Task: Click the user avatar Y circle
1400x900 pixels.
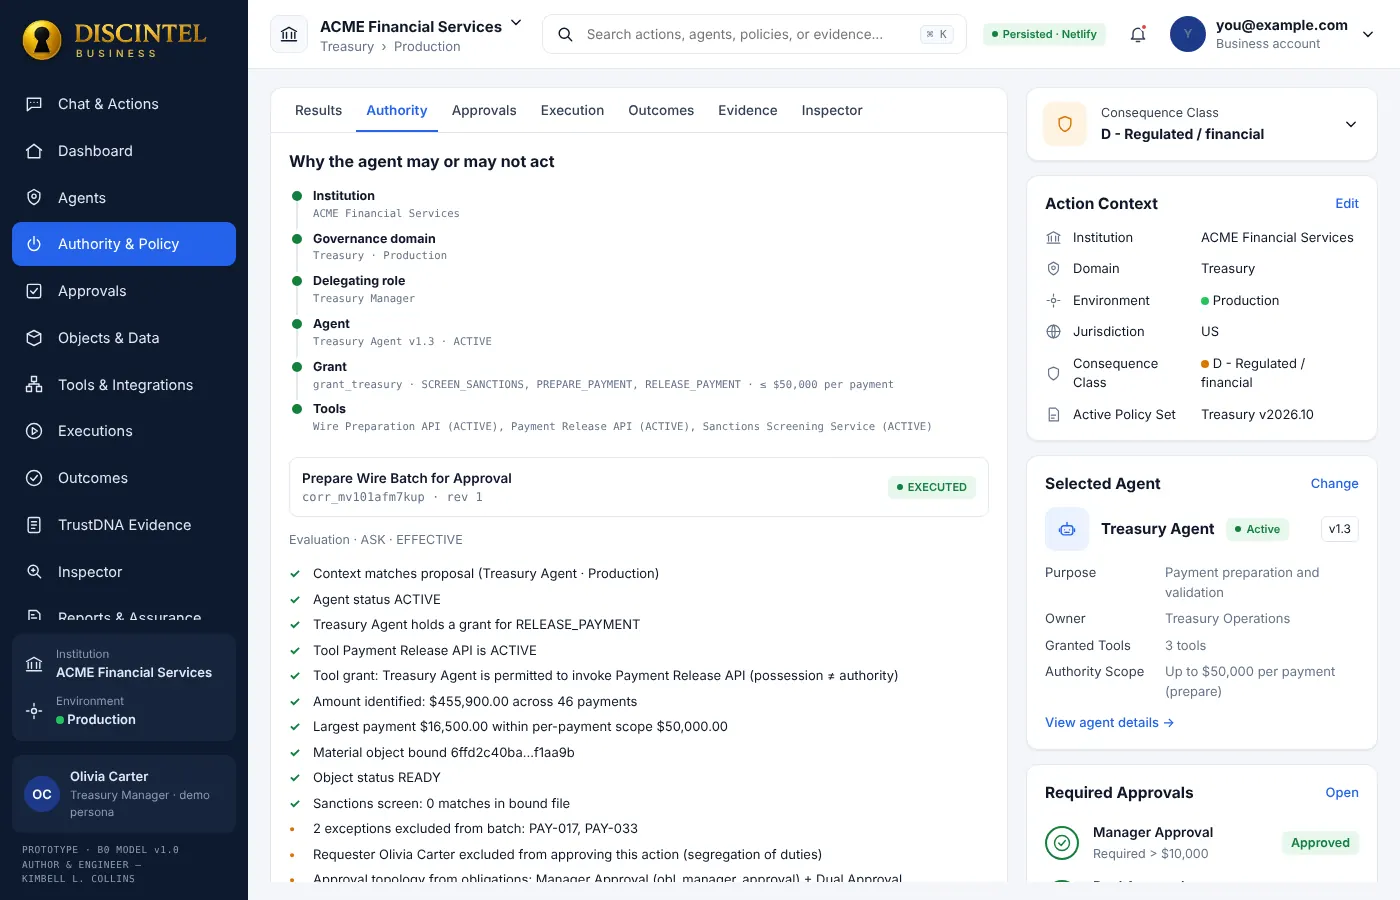Action: tap(1188, 34)
